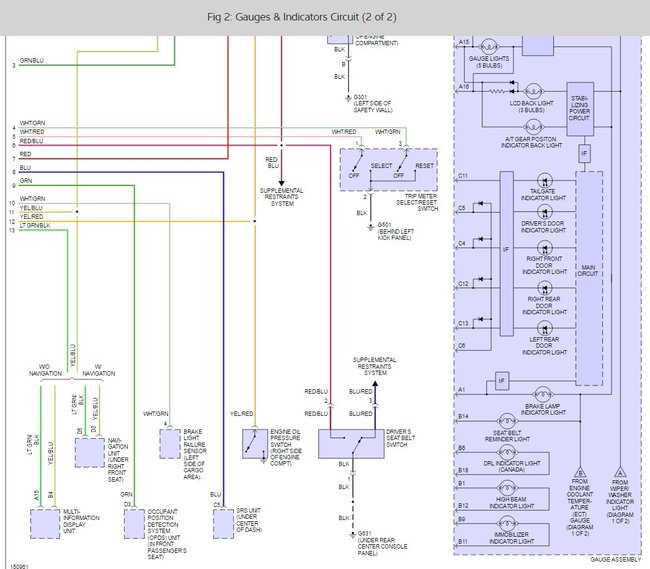Click the left rear door indicator LED symbol
Screen dimensions: 650x569
(544, 329)
